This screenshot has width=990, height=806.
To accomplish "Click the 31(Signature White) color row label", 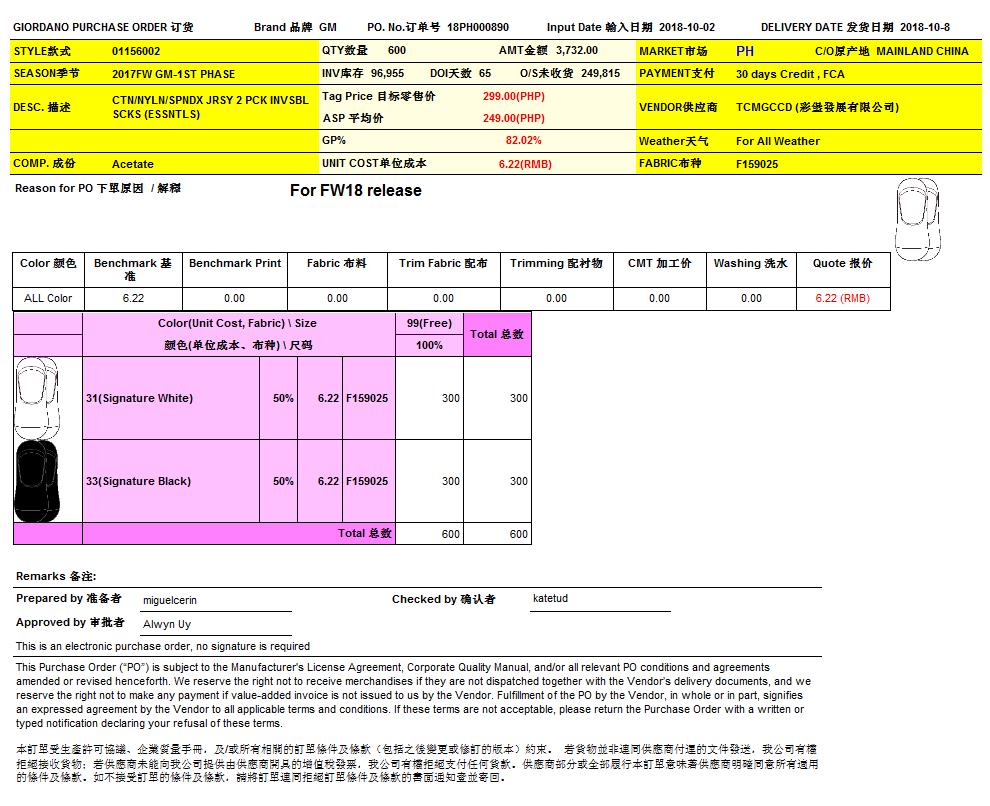I will click(139, 398).
